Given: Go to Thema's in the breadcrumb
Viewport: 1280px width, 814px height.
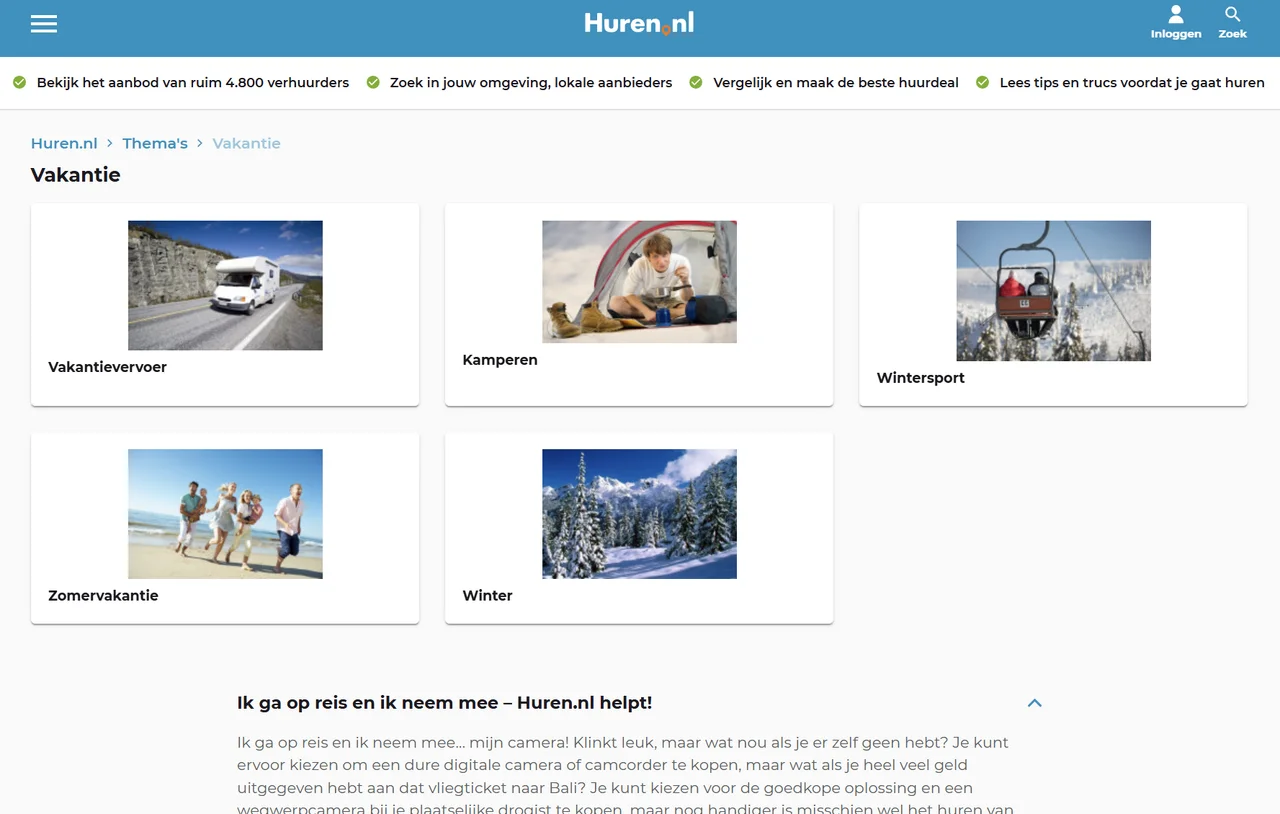Looking at the screenshot, I should click(155, 143).
